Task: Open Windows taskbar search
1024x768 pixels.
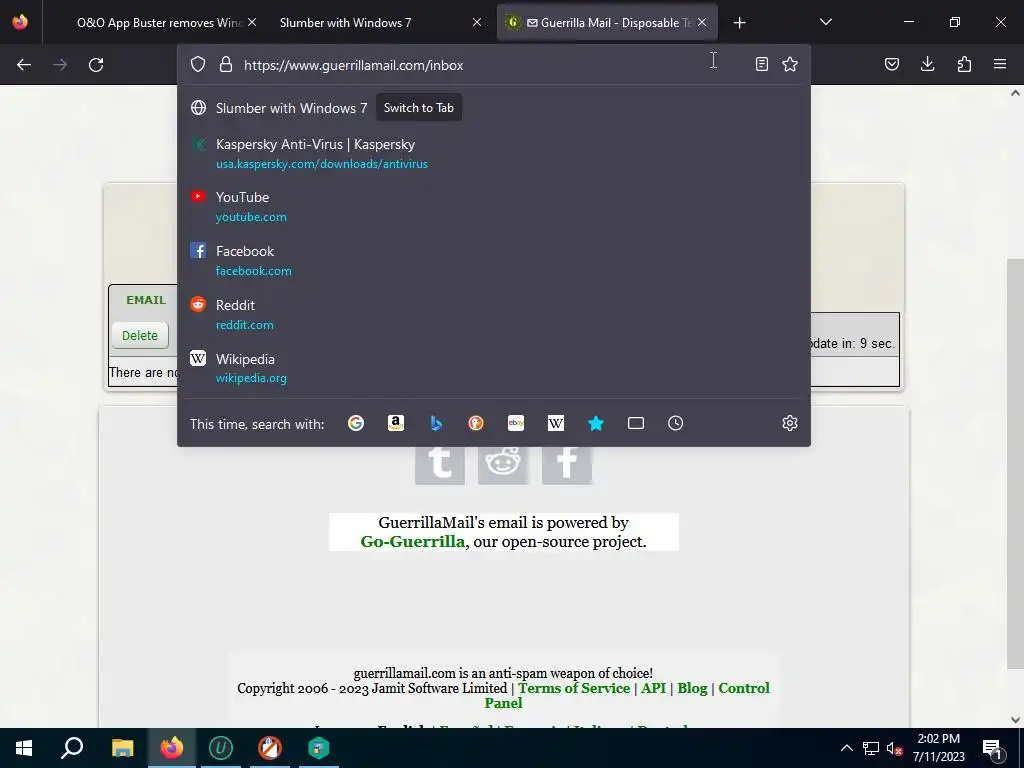Action: pyautogui.click(x=72, y=748)
